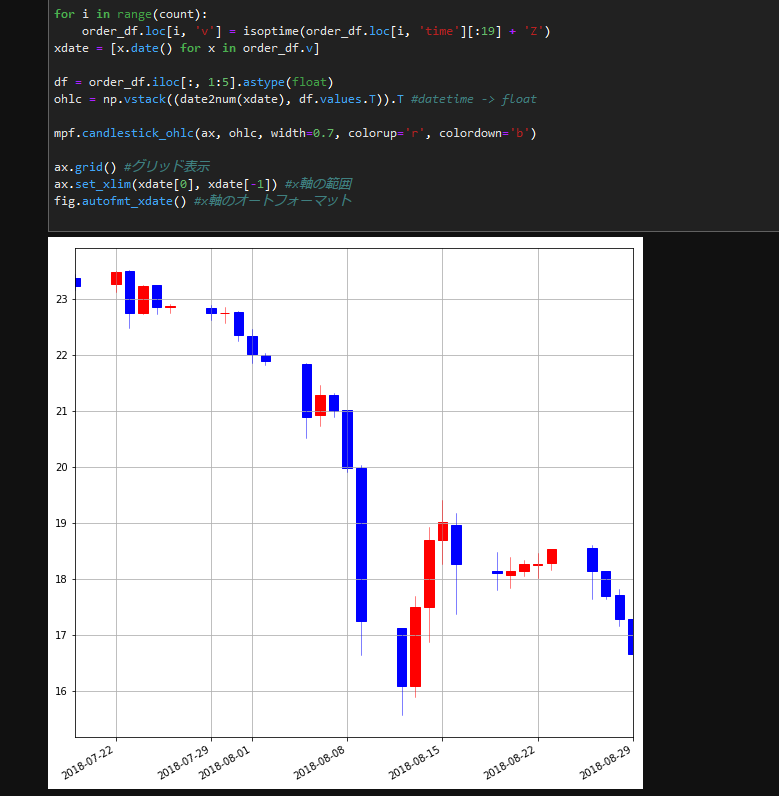779x796 pixels.
Task: Click the 2018-08-01 x-axis label
Action: click(224, 762)
